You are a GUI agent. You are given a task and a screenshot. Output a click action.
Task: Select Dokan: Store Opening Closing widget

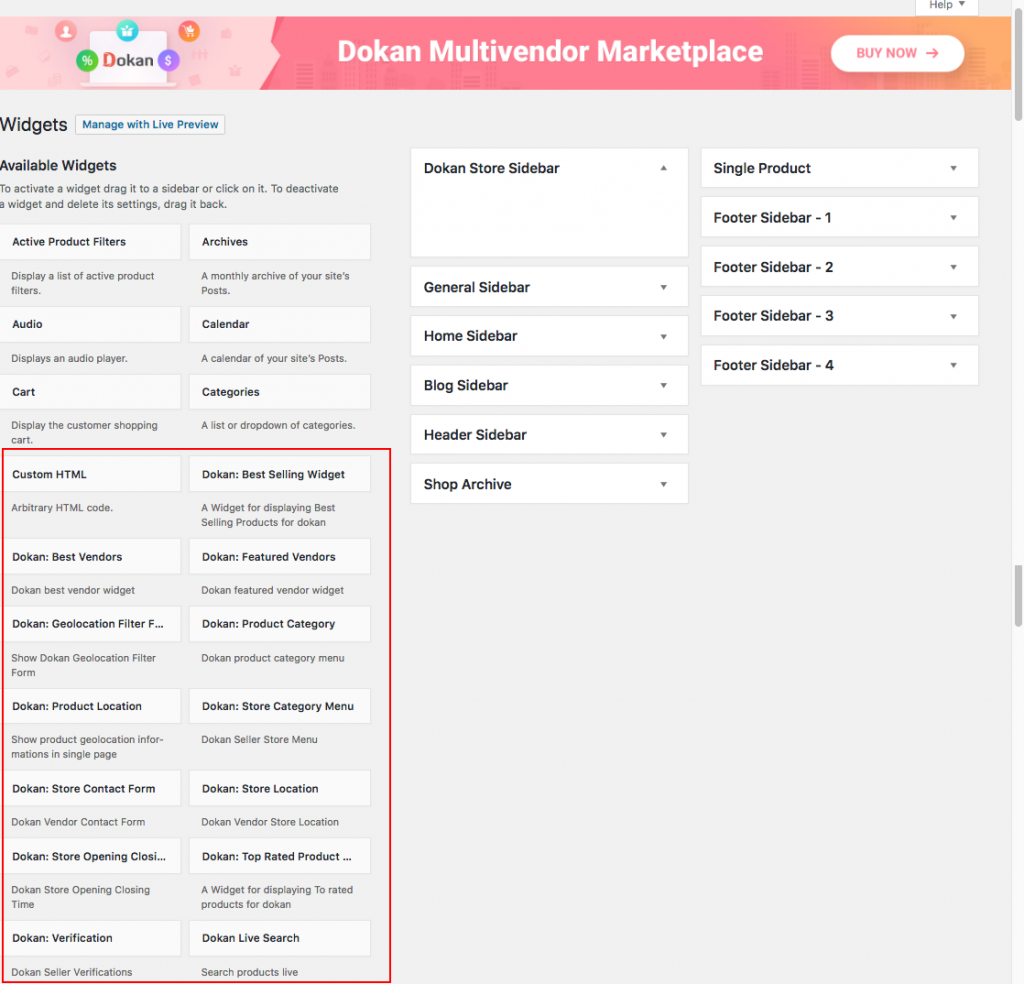point(90,856)
